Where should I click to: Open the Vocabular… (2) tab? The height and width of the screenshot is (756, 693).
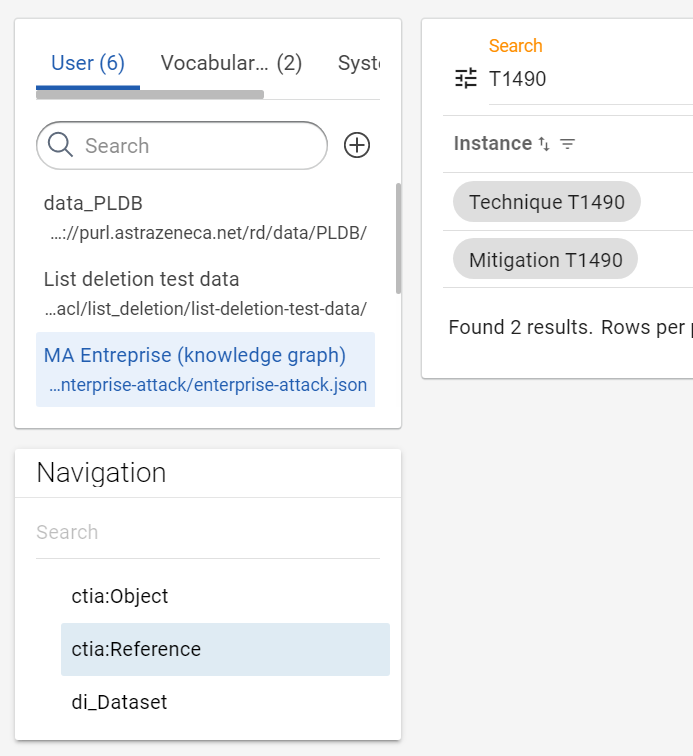(x=231, y=63)
